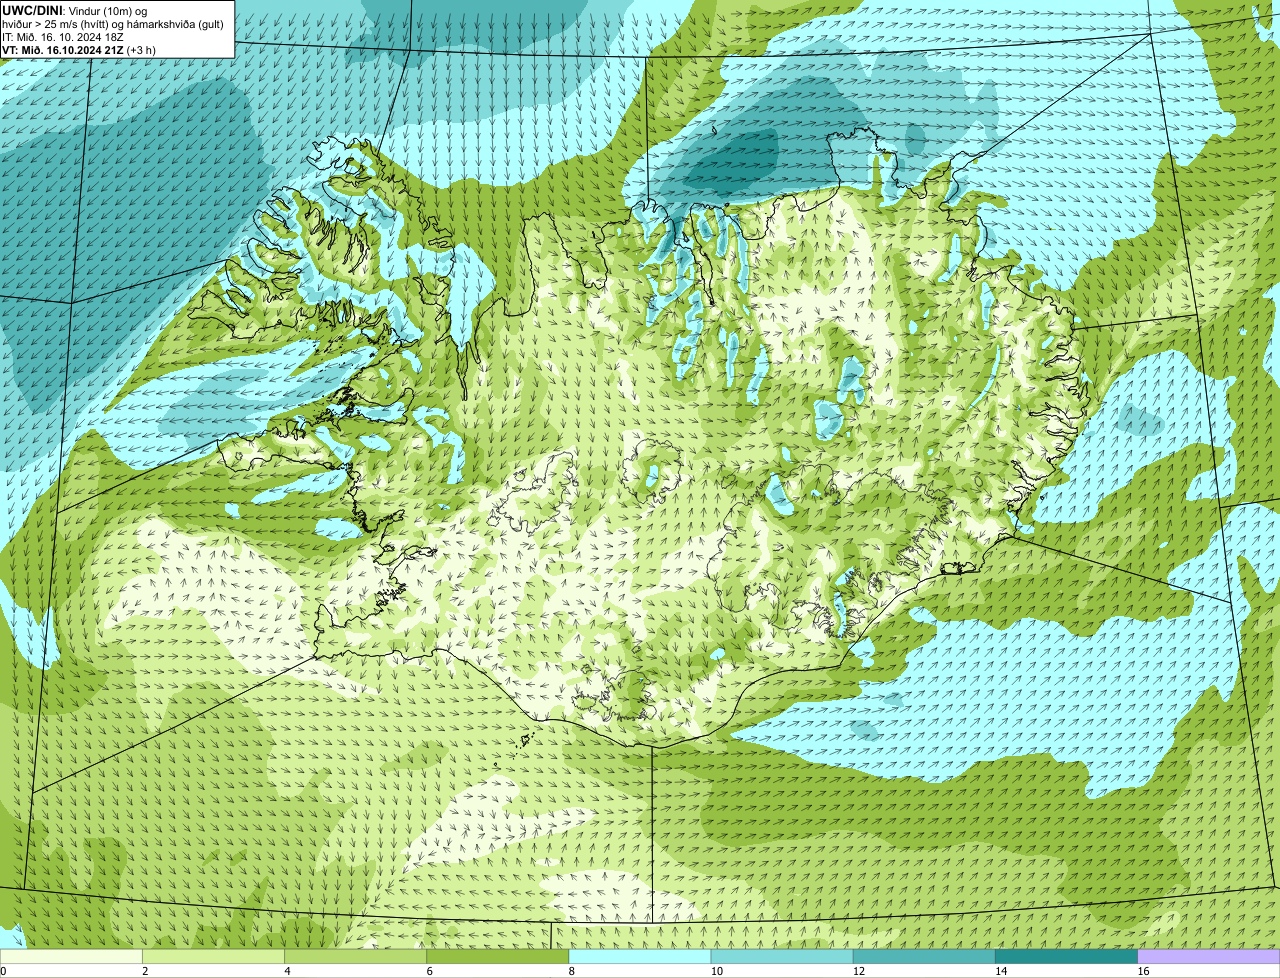Click the 6–8 m/s olive green legend swatch

point(498,957)
